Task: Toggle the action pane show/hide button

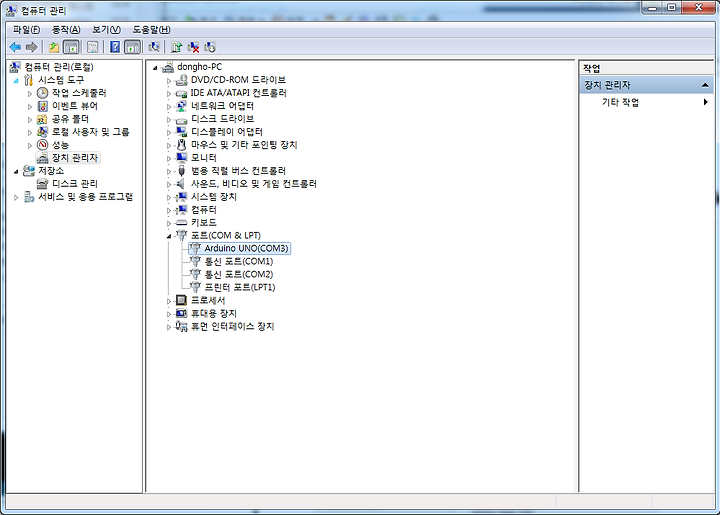Action: point(133,47)
